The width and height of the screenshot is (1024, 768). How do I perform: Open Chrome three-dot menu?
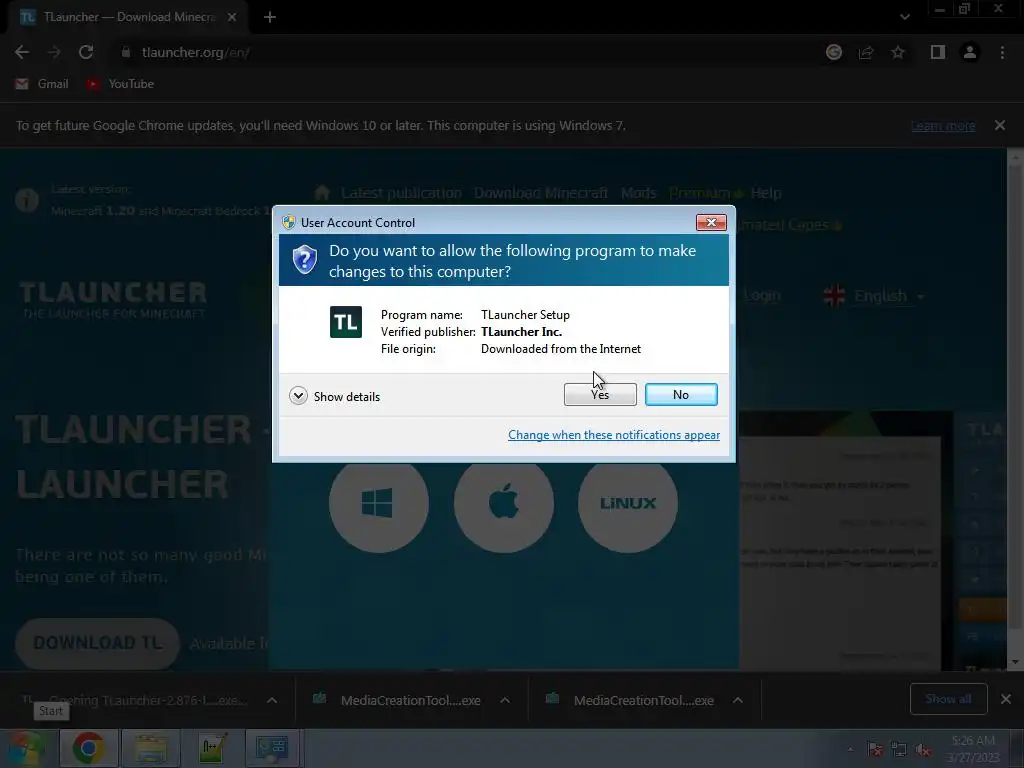[1002, 52]
